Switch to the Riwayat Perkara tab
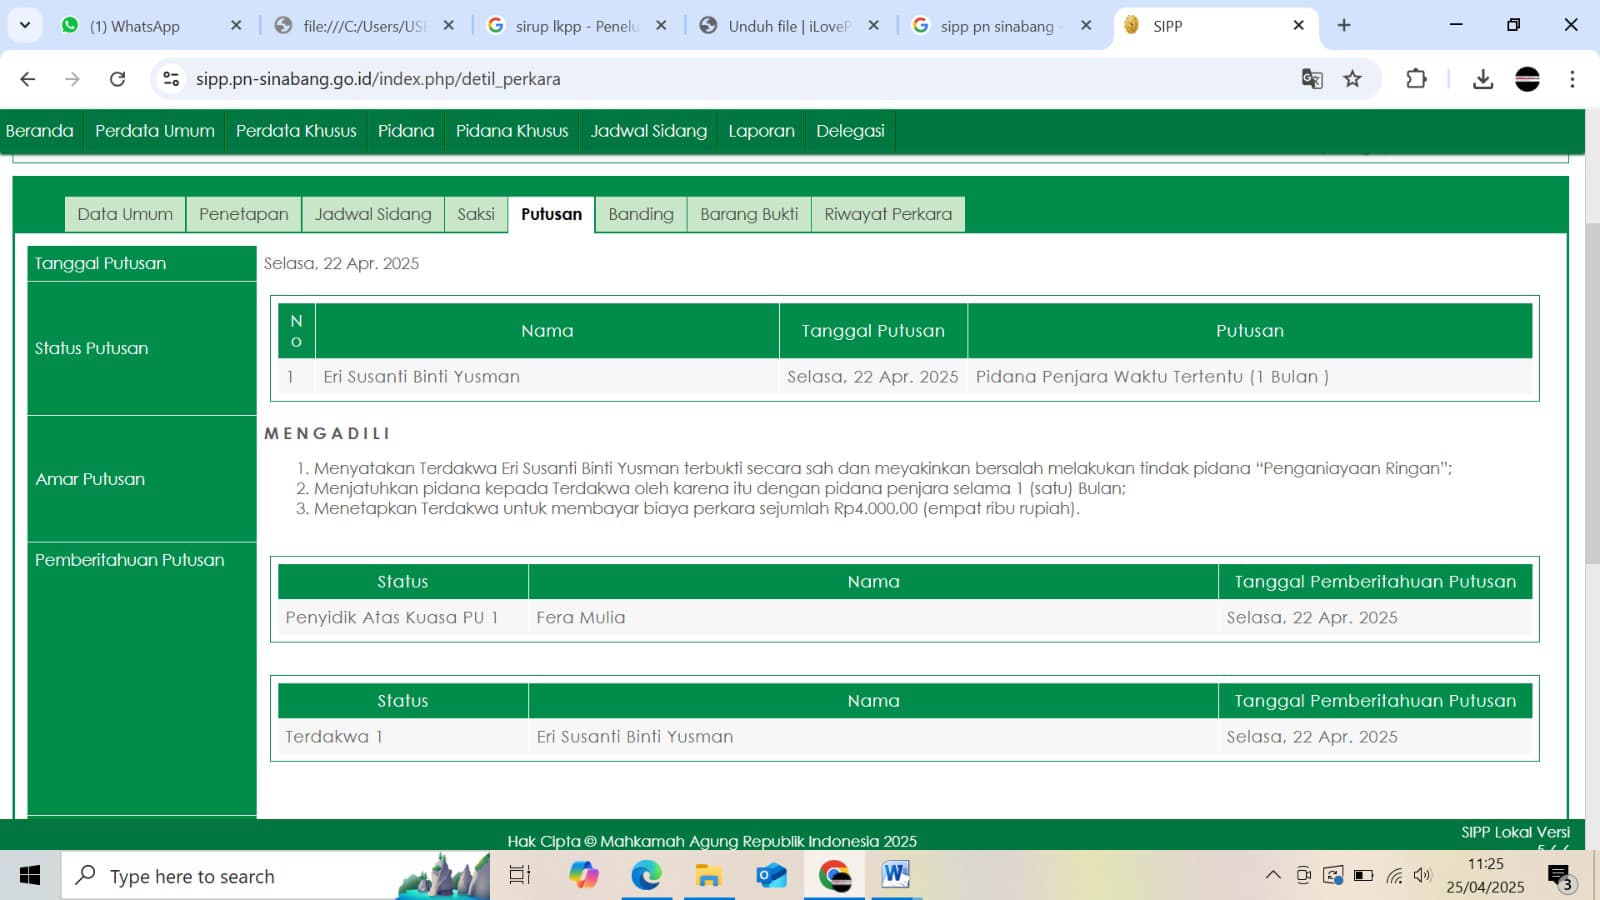The image size is (1600, 900). tap(887, 214)
